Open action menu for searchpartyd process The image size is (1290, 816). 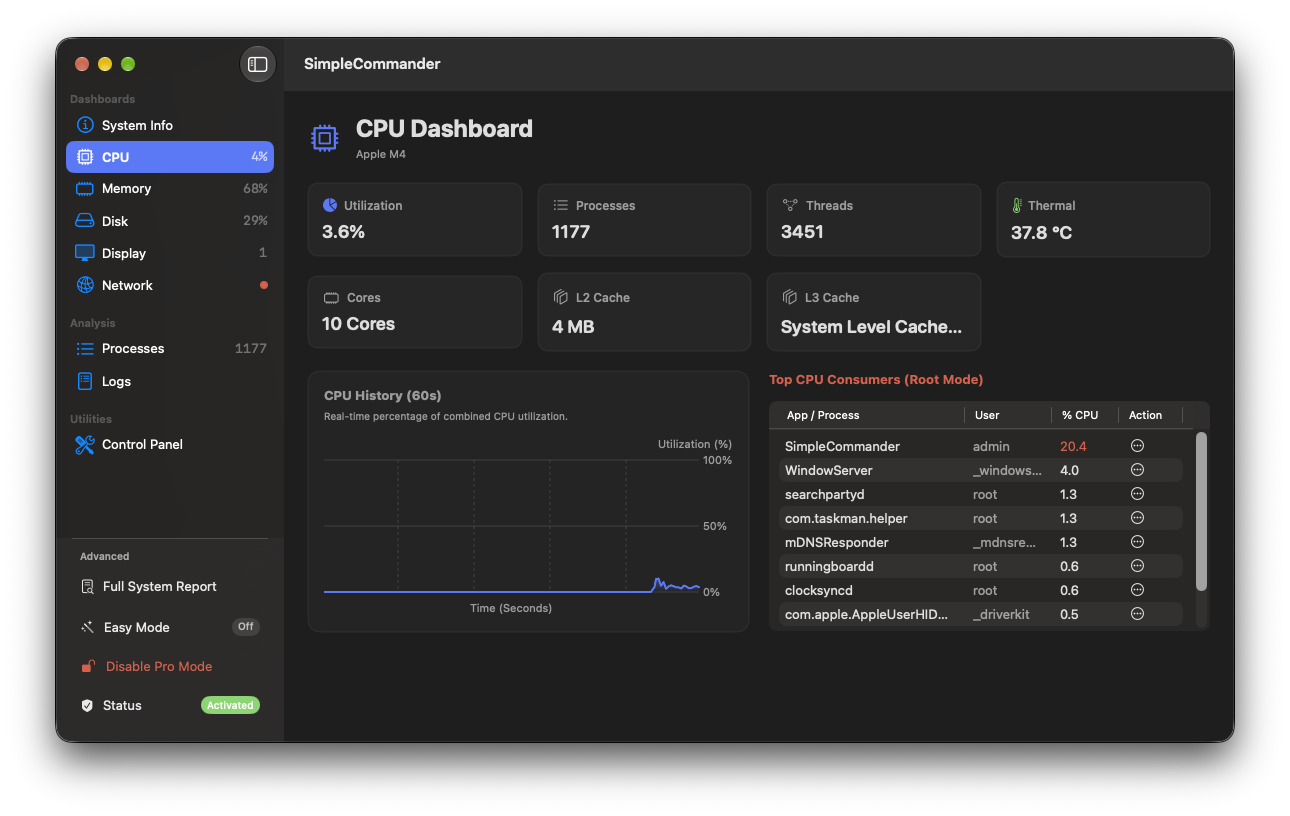click(1137, 494)
